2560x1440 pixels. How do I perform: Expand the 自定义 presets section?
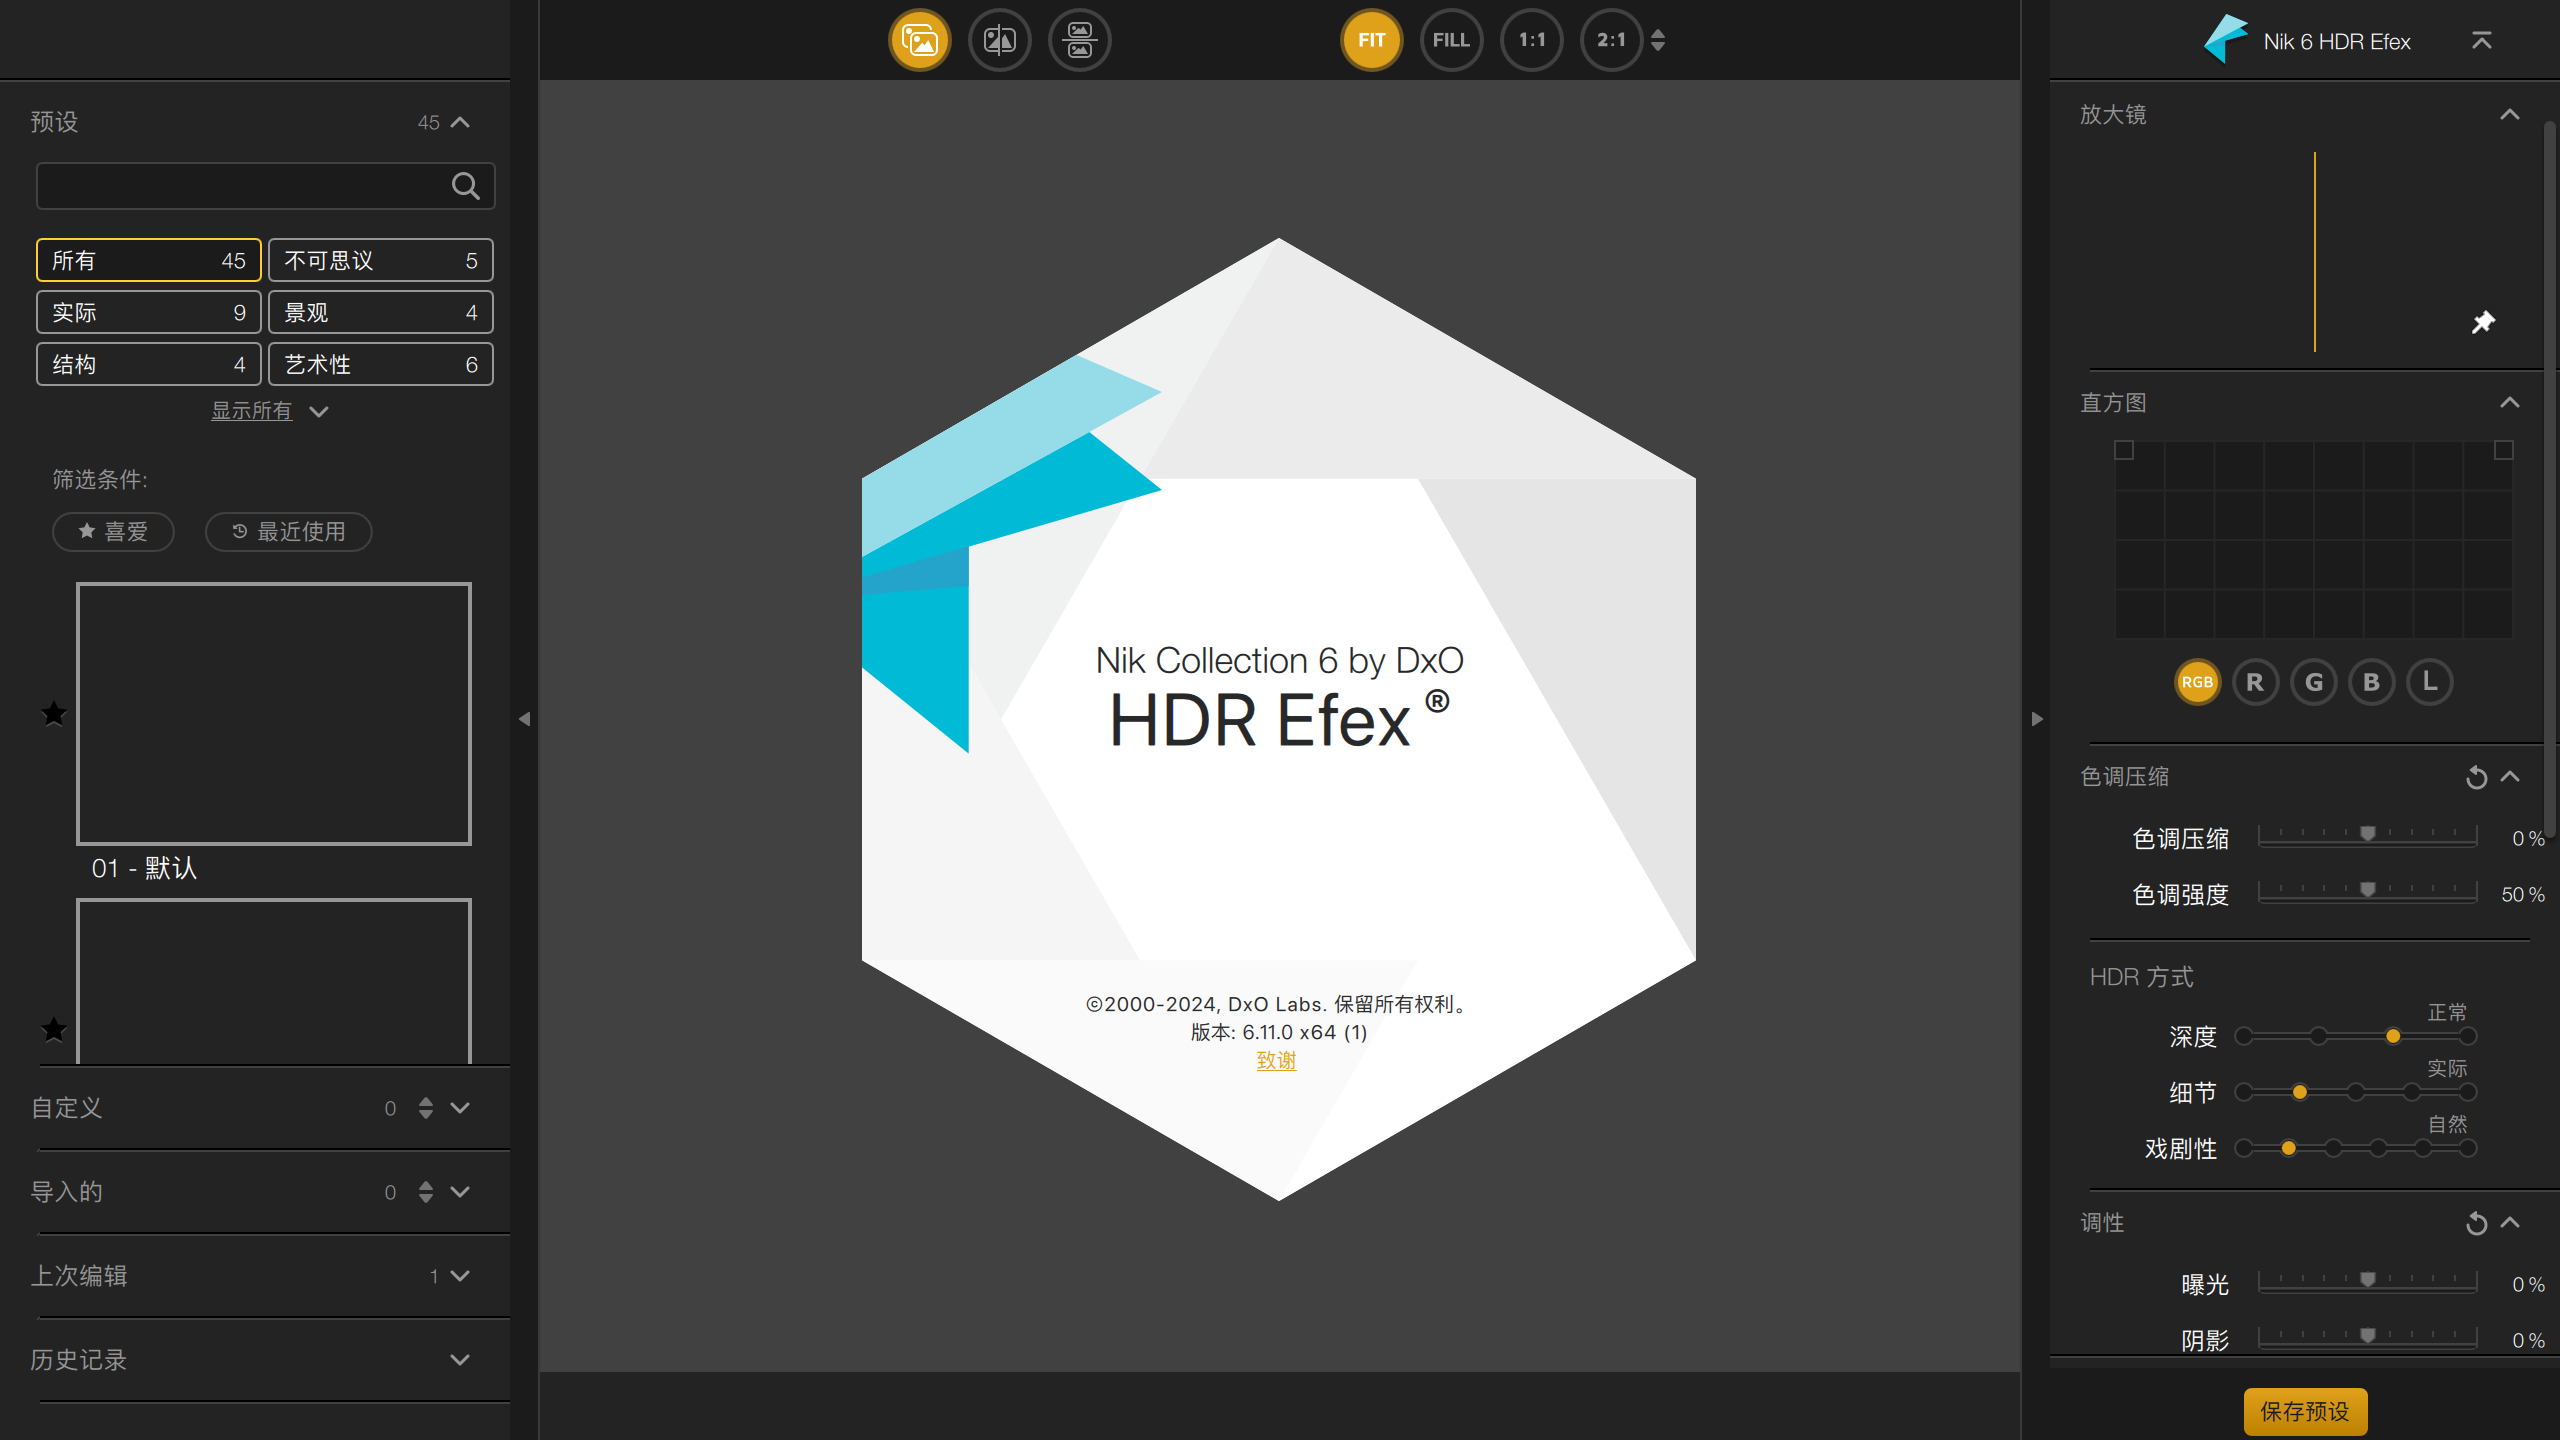click(460, 1108)
